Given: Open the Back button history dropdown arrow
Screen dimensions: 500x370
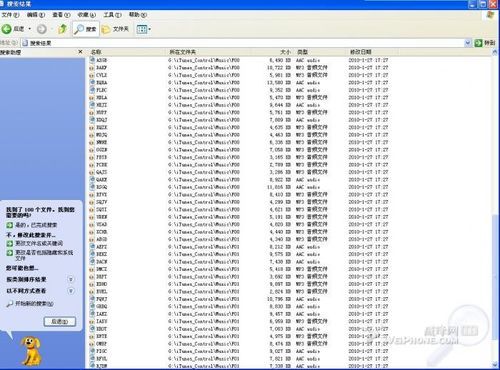Looking at the screenshot, I should [x=30, y=29].
